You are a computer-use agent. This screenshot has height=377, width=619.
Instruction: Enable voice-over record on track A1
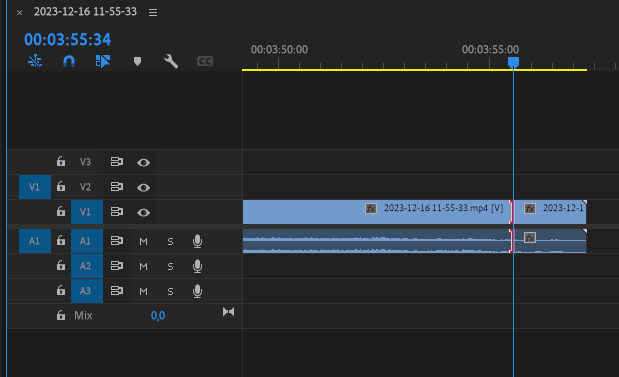pos(197,241)
